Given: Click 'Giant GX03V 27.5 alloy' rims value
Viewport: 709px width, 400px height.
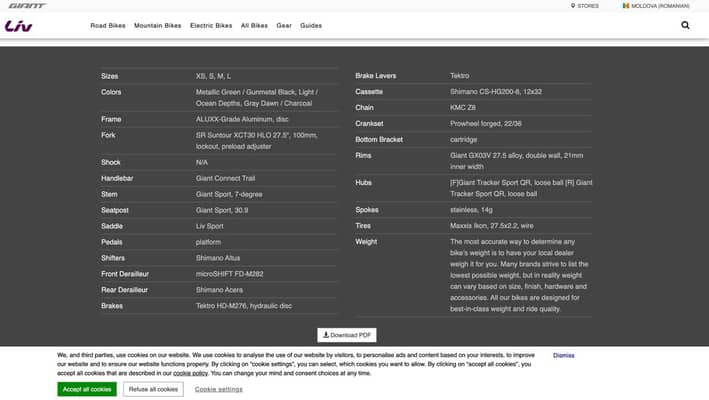Looking at the screenshot, I should tap(516, 161).
